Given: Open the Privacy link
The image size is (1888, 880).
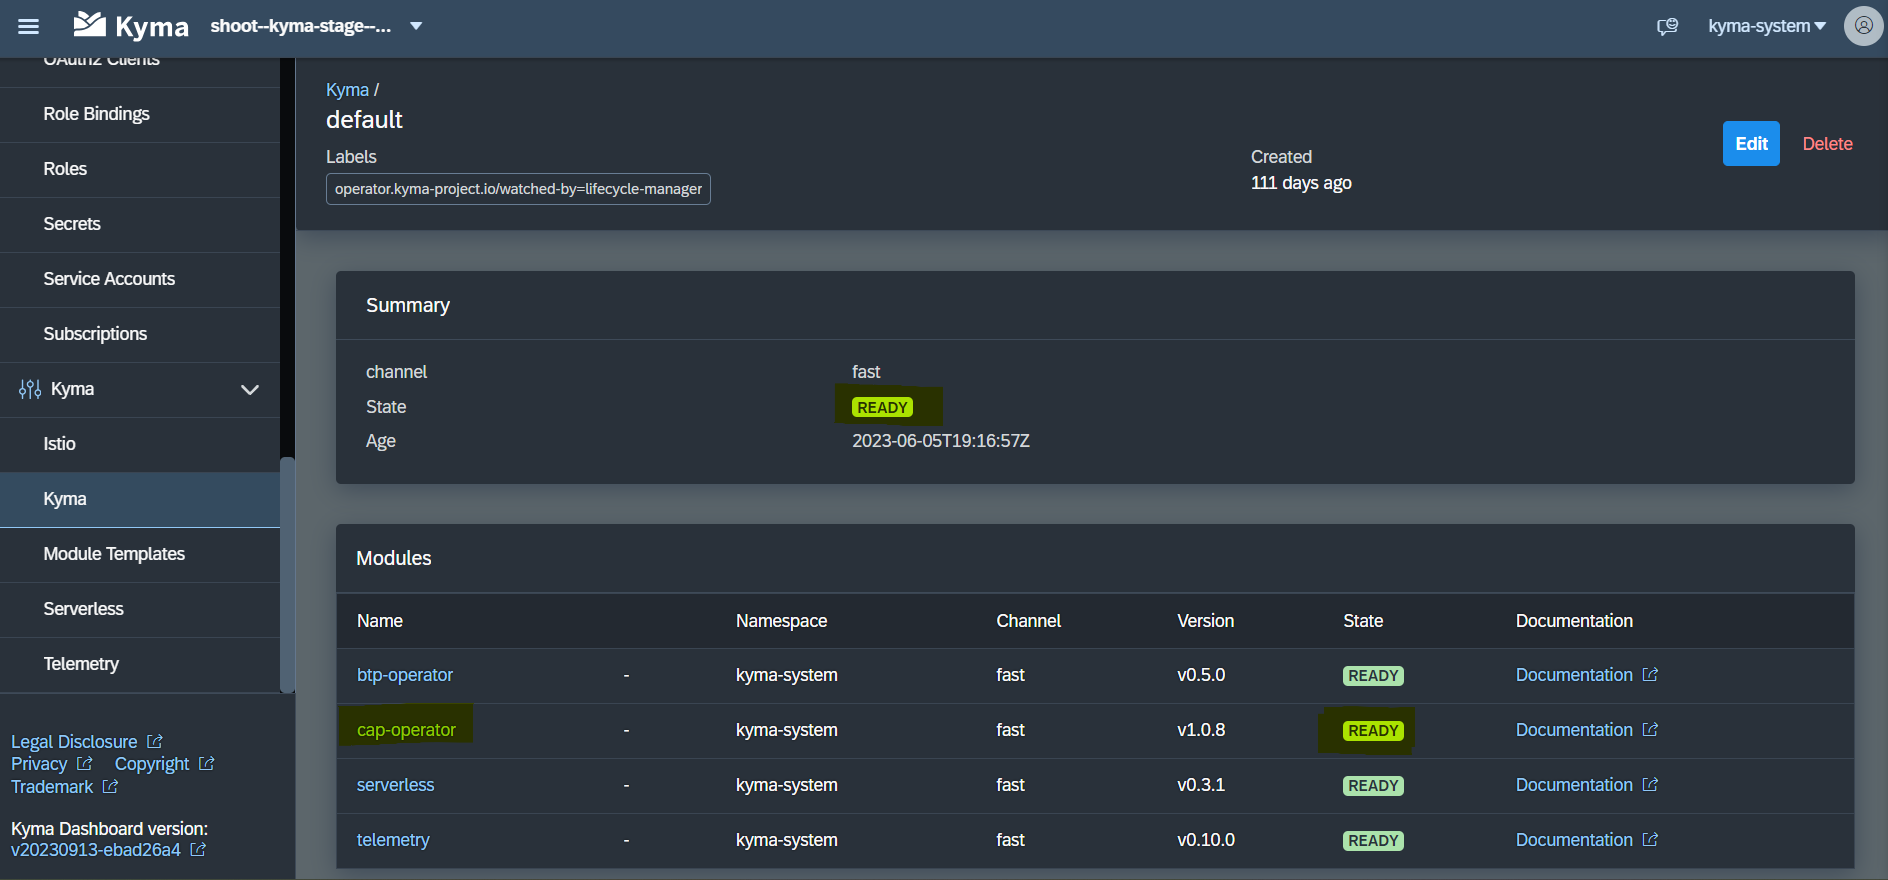Looking at the screenshot, I should click(39, 764).
